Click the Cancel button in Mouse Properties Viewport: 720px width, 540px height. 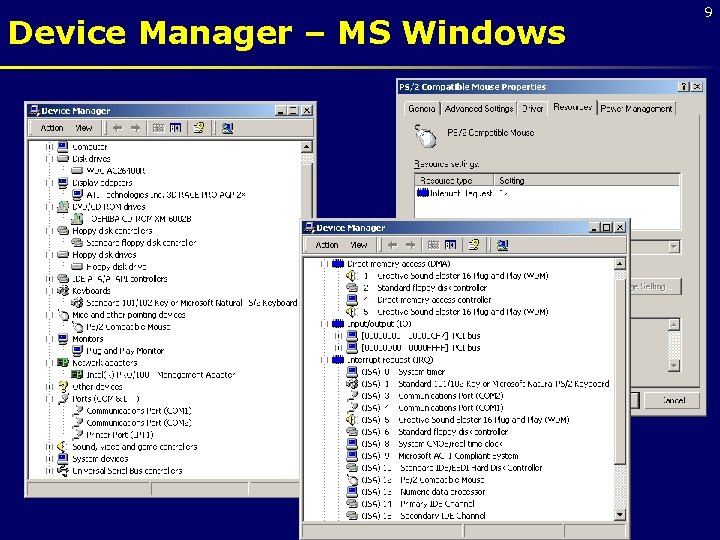(672, 400)
